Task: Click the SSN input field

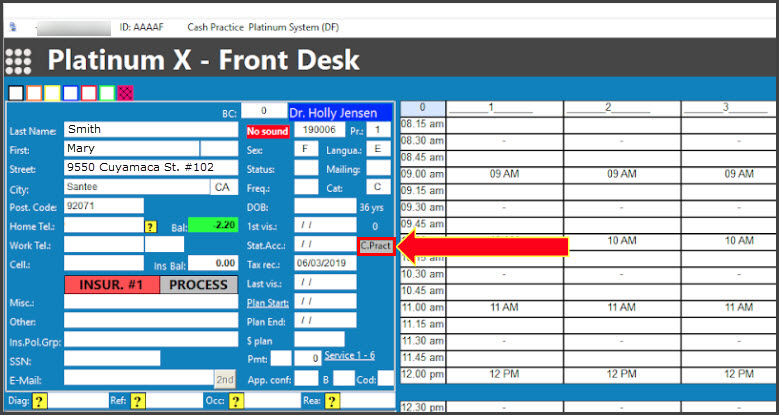Action: point(112,358)
